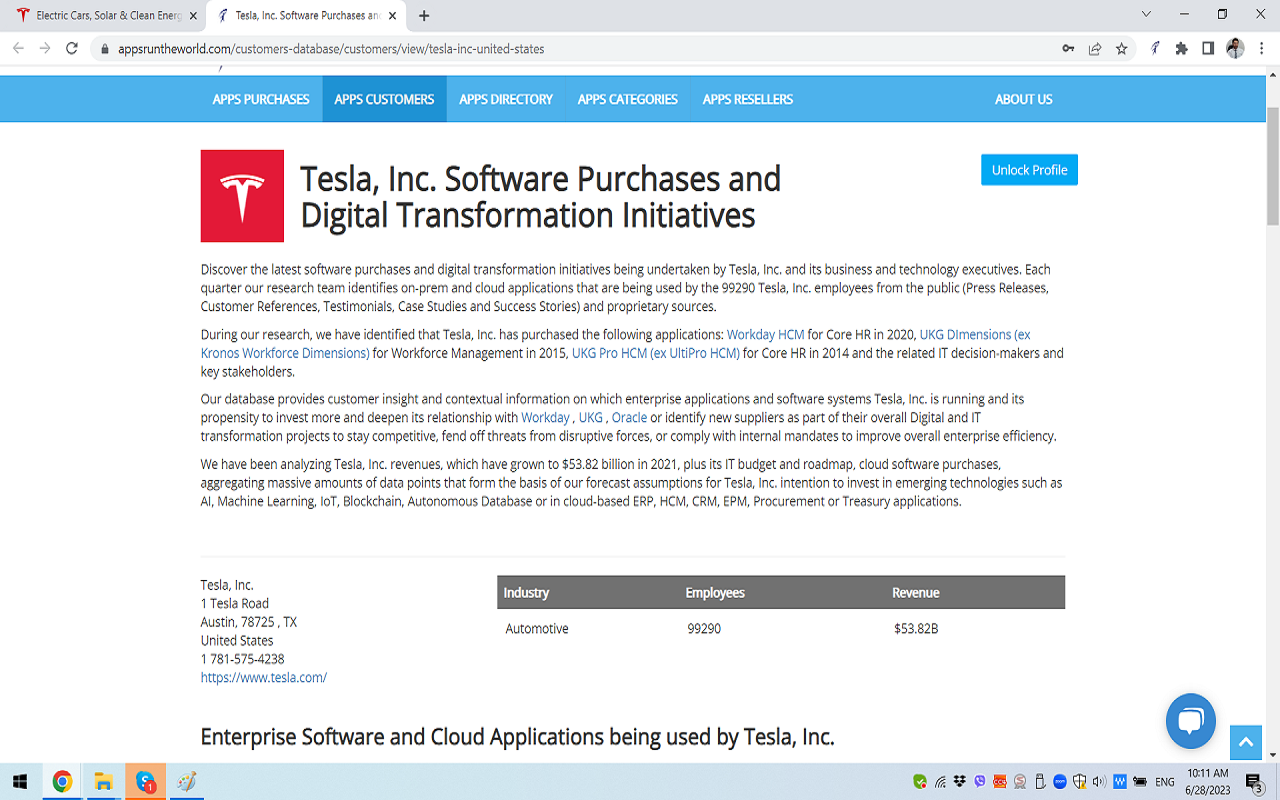
Task: Click the Paint taskbar icon
Action: [x=186, y=782]
